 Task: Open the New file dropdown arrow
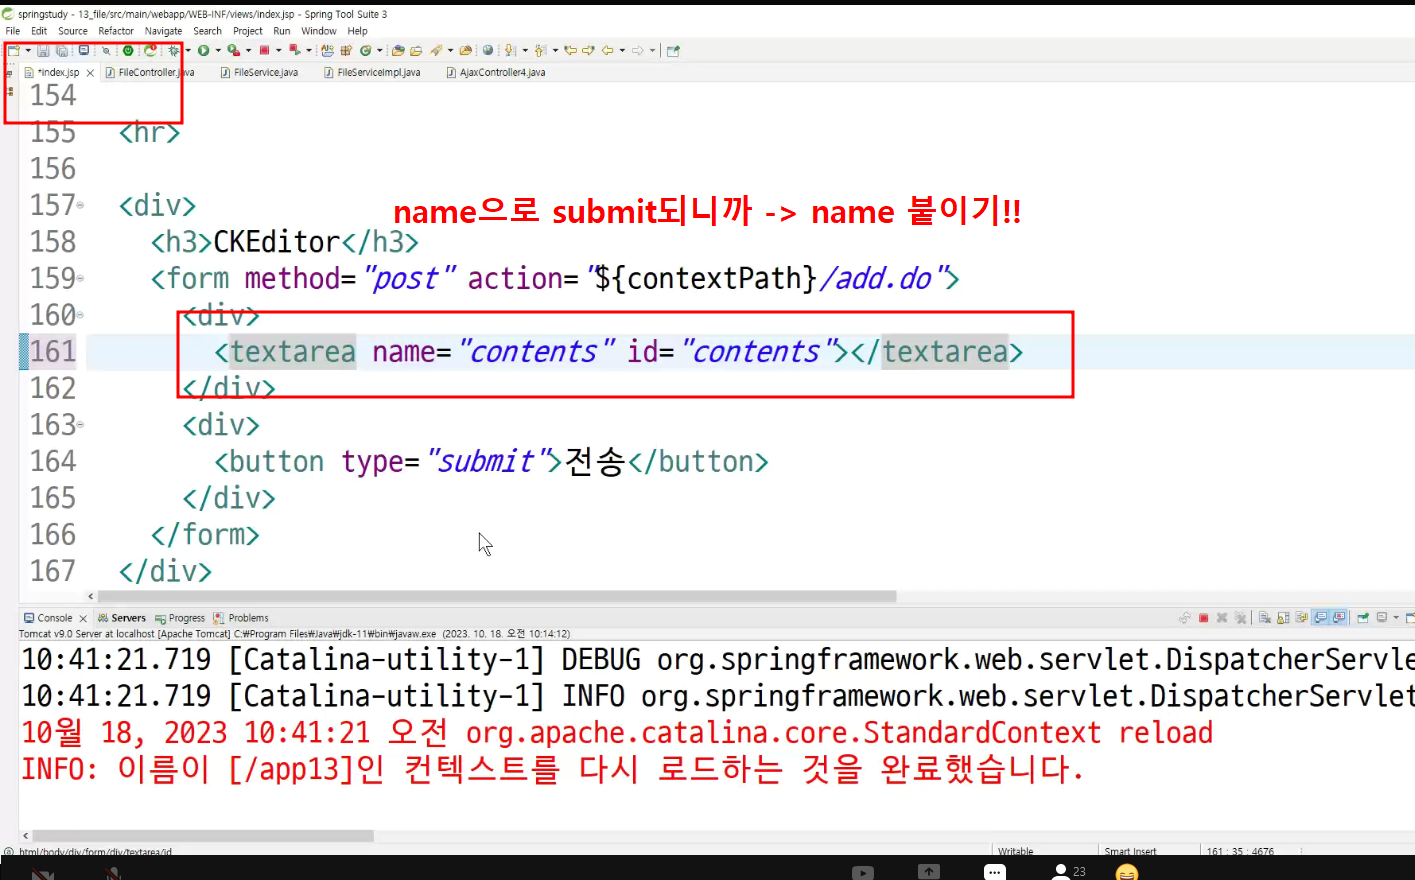pyautogui.click(x=28, y=50)
